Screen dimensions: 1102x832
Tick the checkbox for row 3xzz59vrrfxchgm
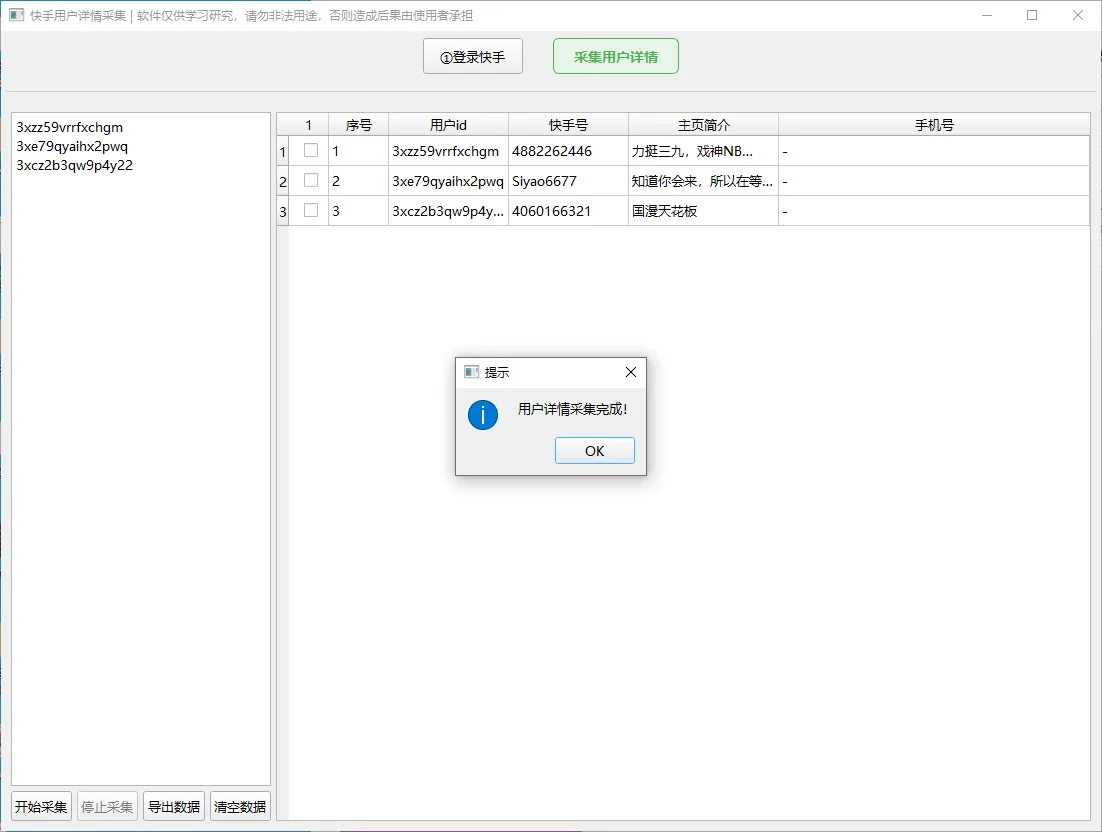[311, 150]
